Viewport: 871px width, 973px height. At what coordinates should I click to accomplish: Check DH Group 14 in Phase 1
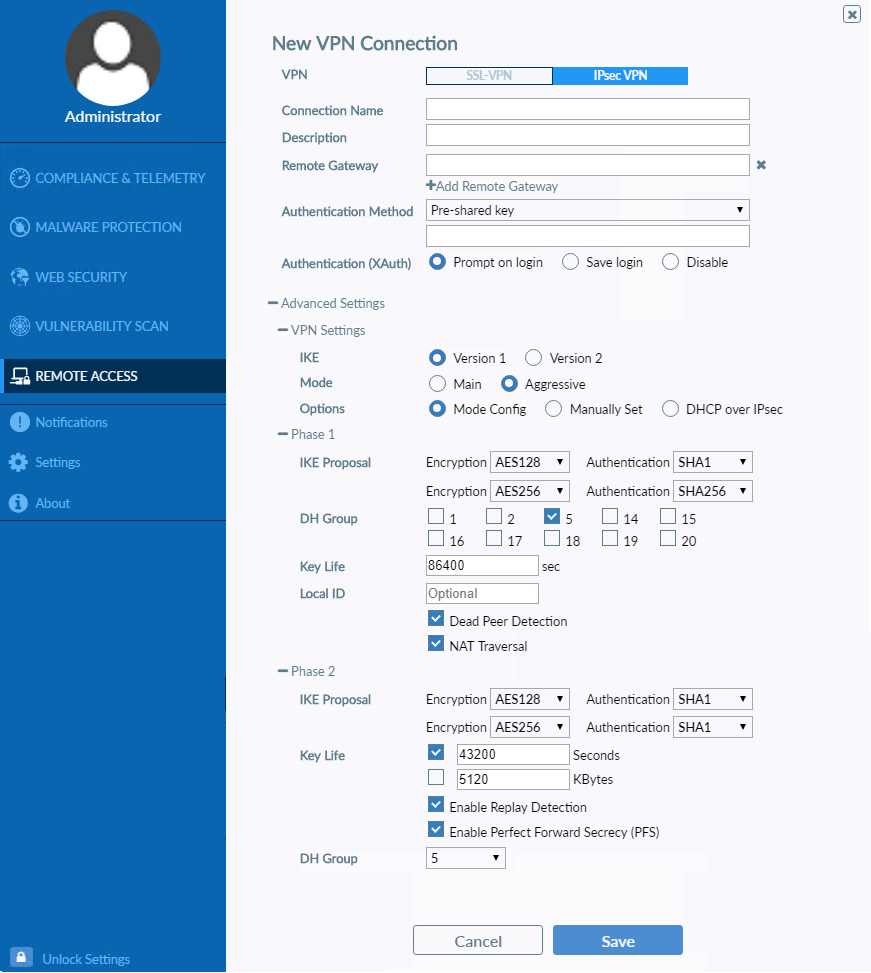click(x=609, y=517)
